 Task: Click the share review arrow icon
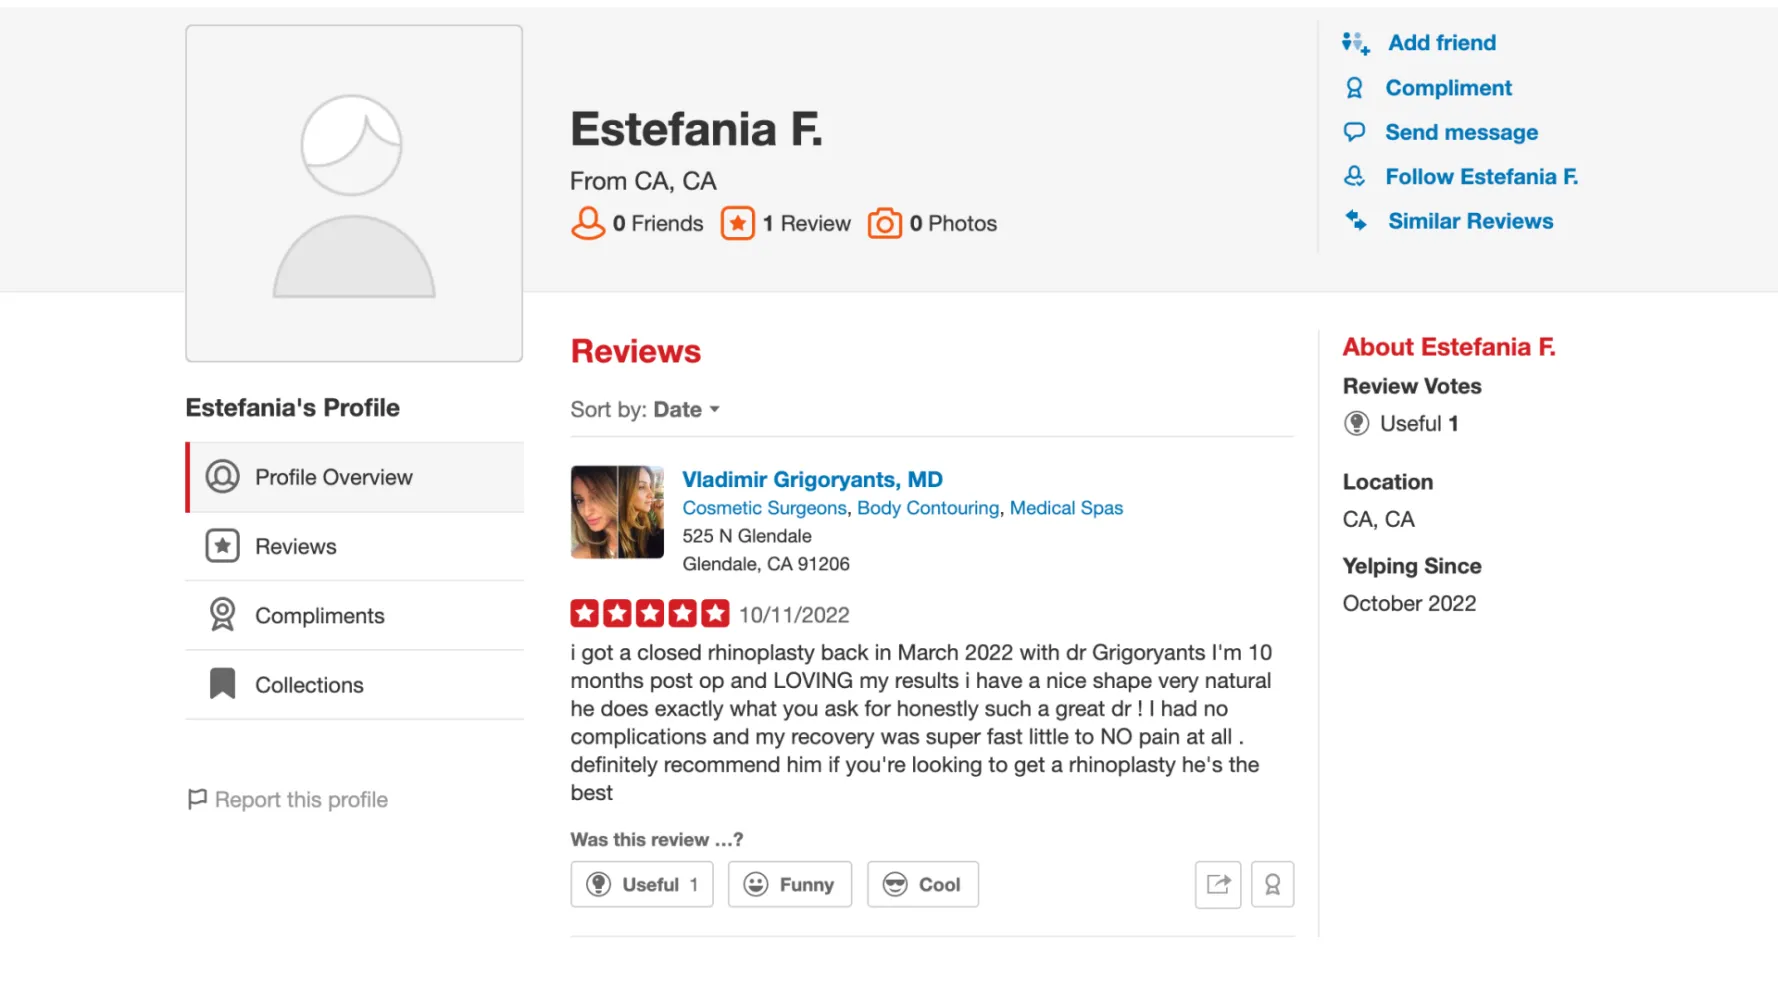[1217, 884]
